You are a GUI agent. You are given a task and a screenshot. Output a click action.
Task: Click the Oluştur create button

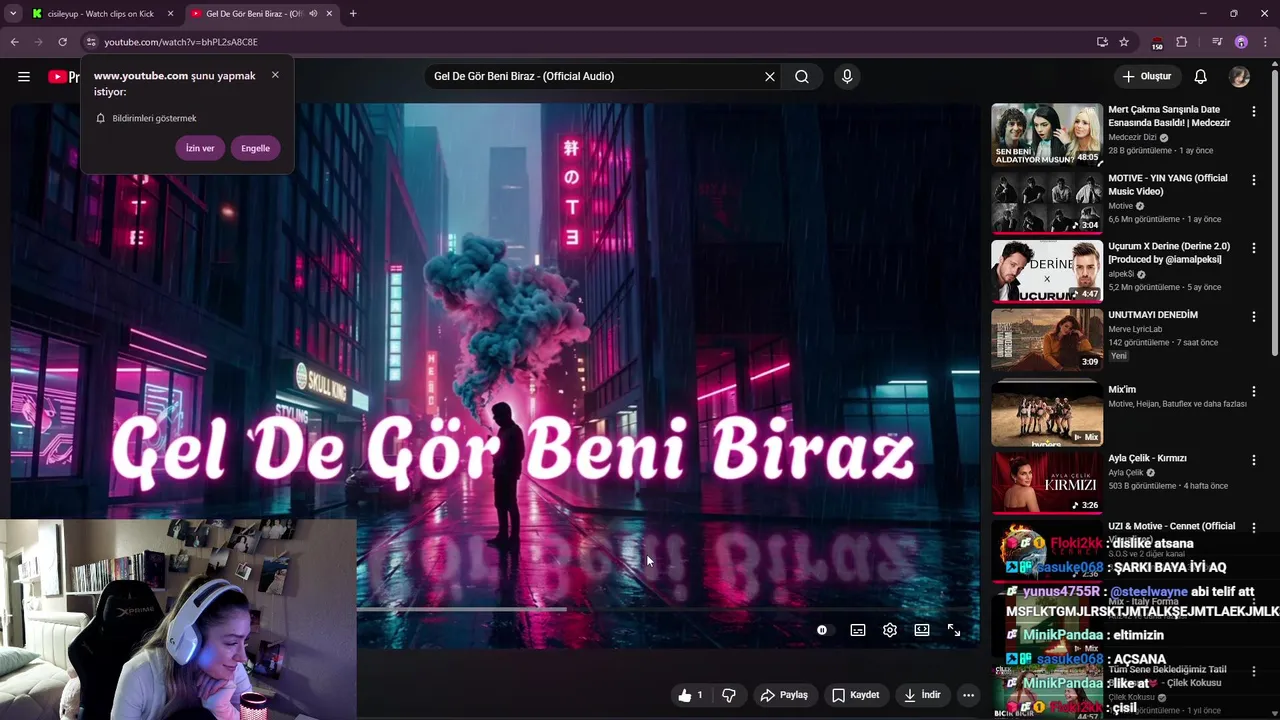click(1146, 77)
